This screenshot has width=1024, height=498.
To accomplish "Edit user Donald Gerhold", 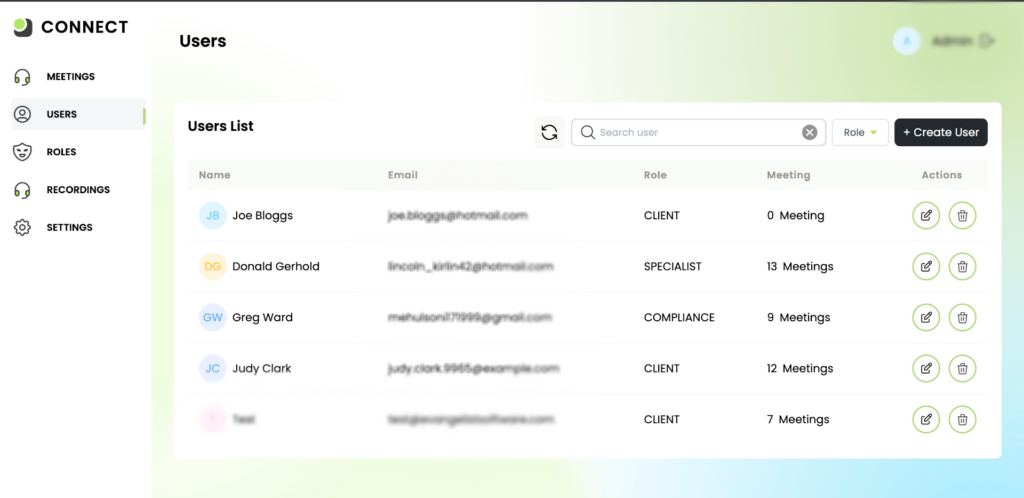I will 925,266.
